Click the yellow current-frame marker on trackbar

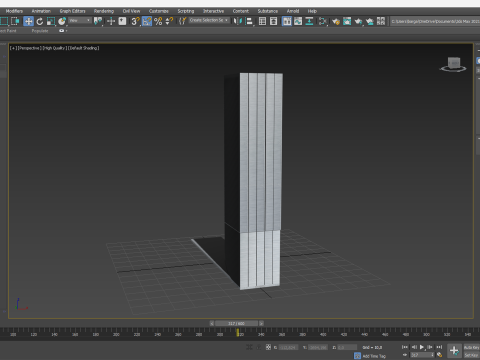(x=238, y=332)
